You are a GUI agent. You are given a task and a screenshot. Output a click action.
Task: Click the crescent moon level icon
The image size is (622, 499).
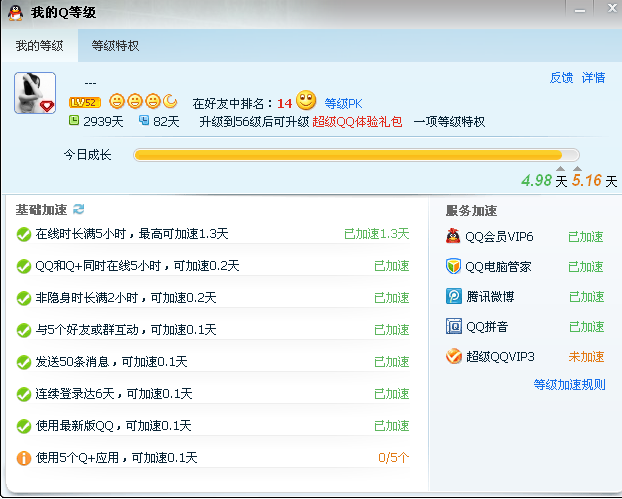tap(170, 102)
